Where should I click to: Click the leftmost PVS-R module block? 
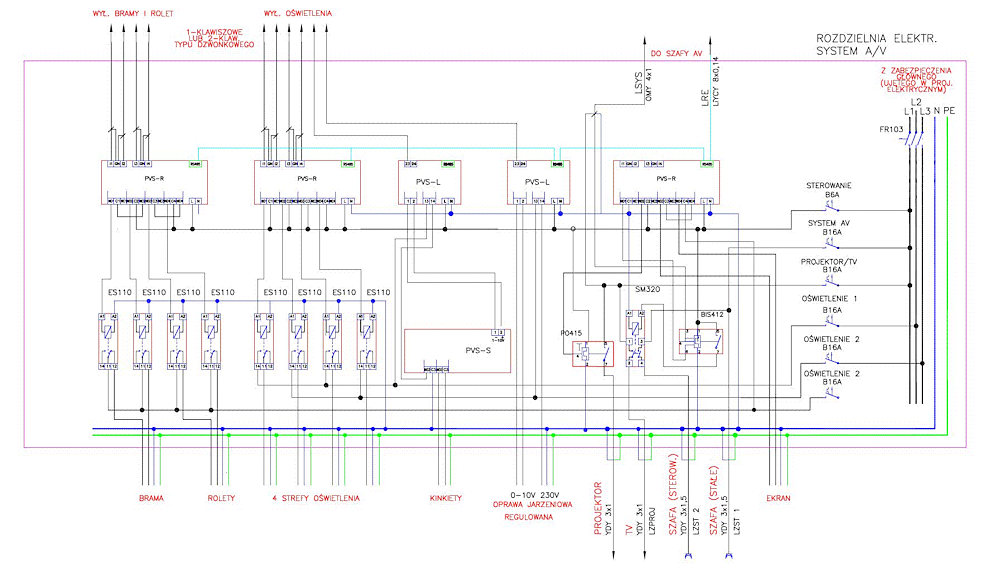coord(153,181)
